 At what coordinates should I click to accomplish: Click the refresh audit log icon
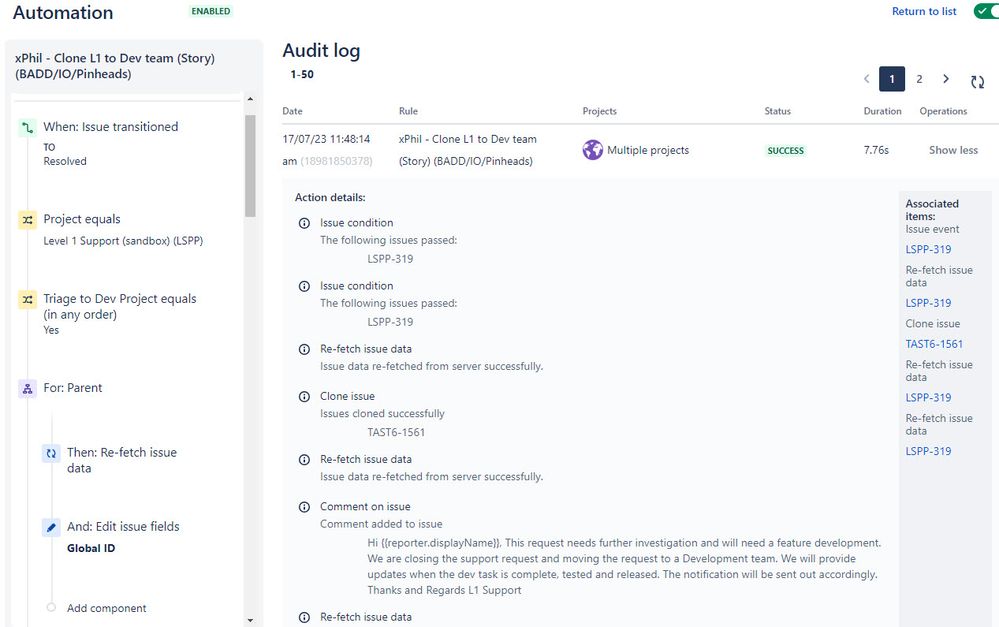(x=977, y=82)
